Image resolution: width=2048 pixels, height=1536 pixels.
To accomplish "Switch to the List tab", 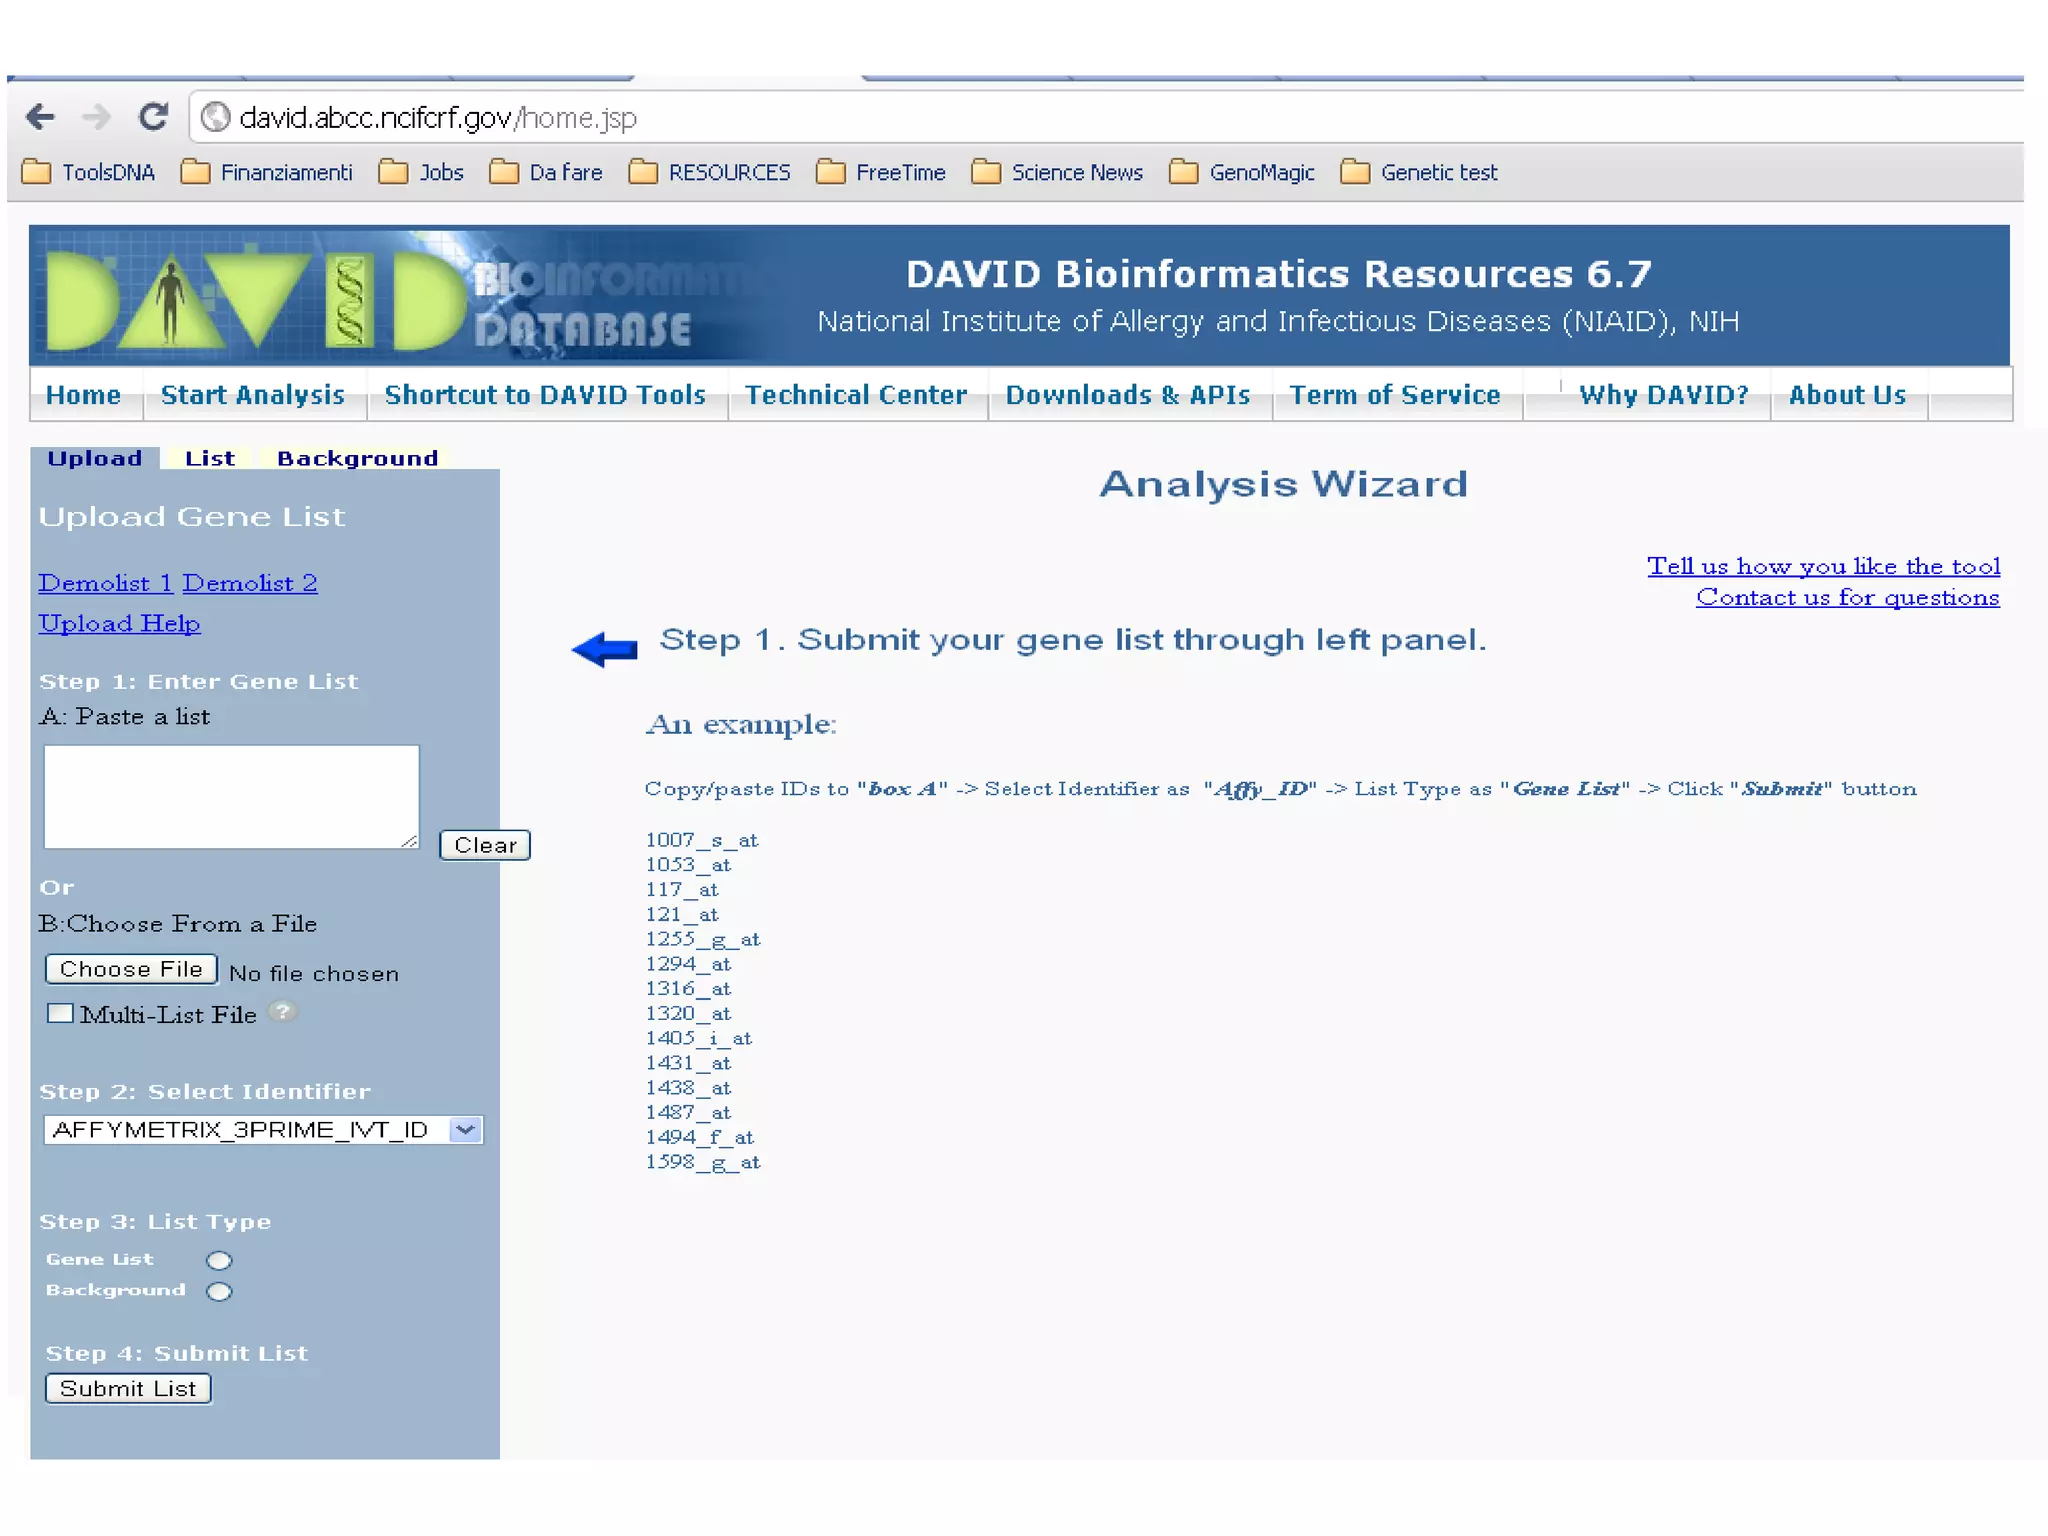I will 210,458.
